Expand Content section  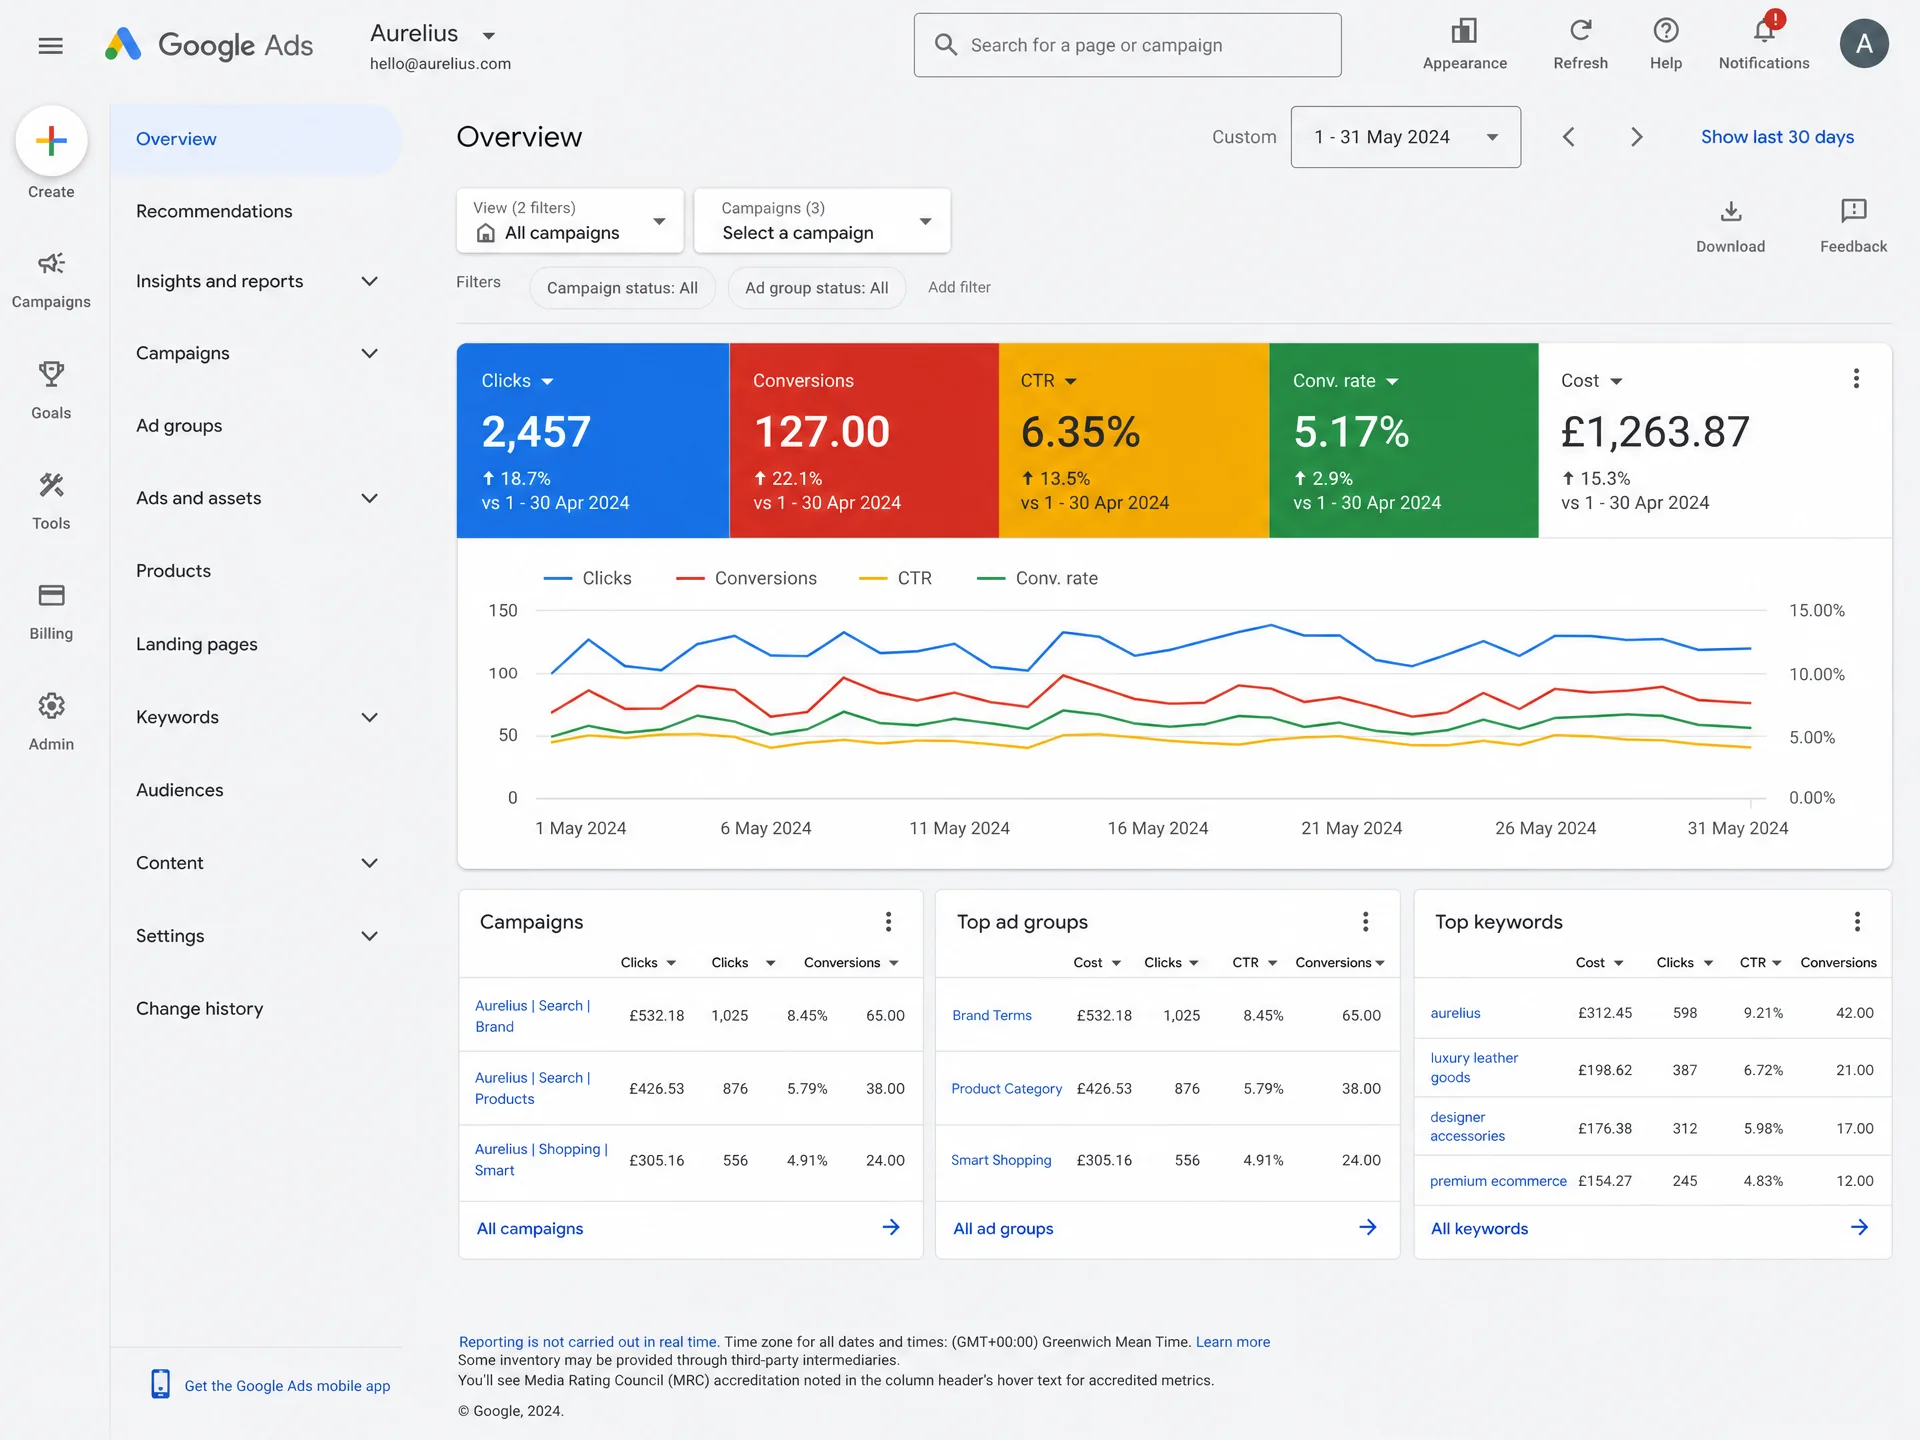(x=369, y=864)
